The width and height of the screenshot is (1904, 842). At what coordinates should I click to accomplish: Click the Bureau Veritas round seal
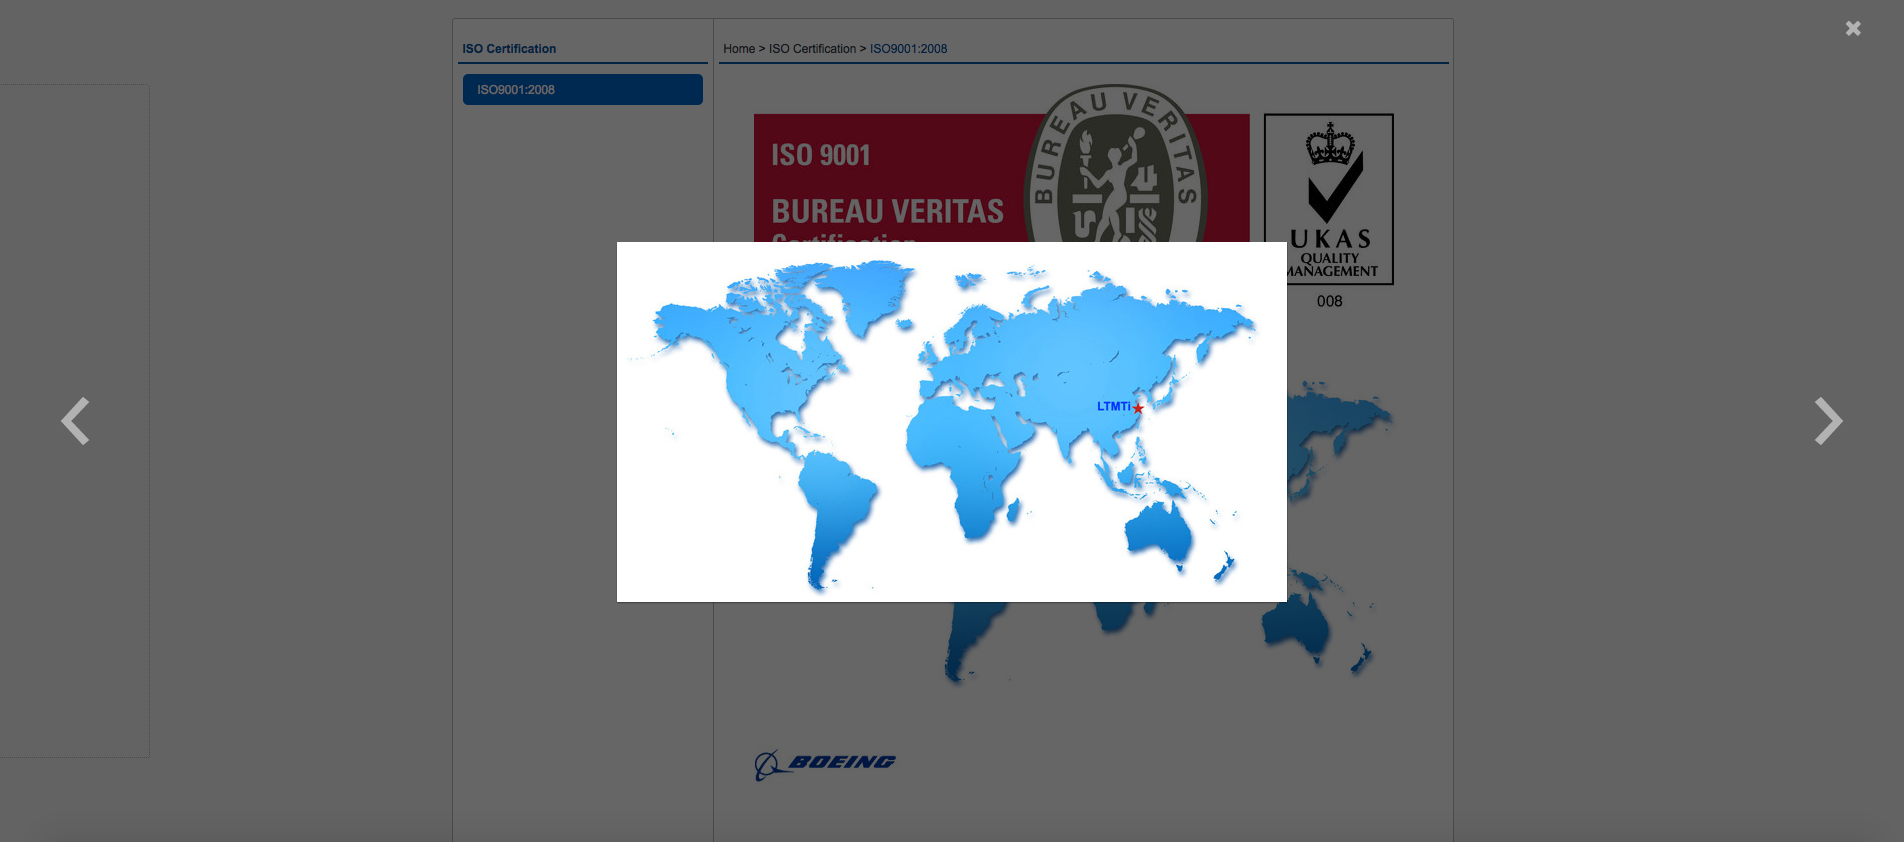(1115, 163)
